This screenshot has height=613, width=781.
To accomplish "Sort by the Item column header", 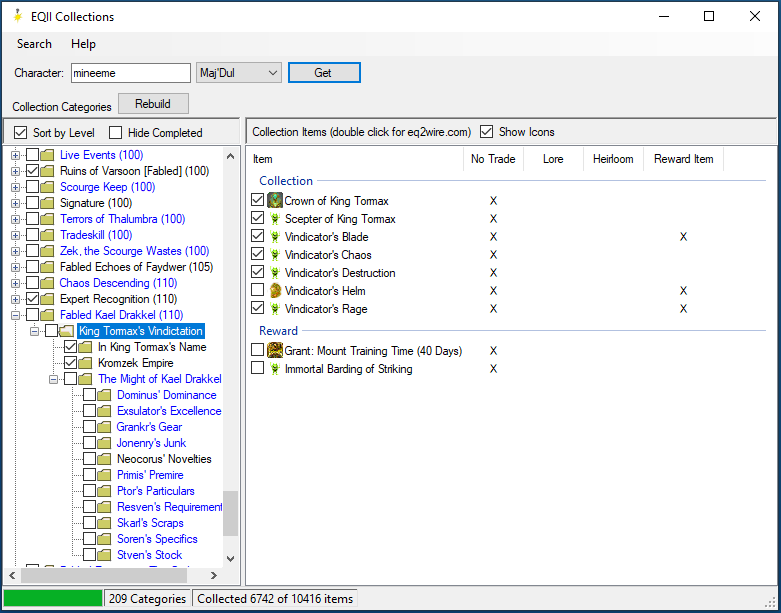I will pos(356,159).
